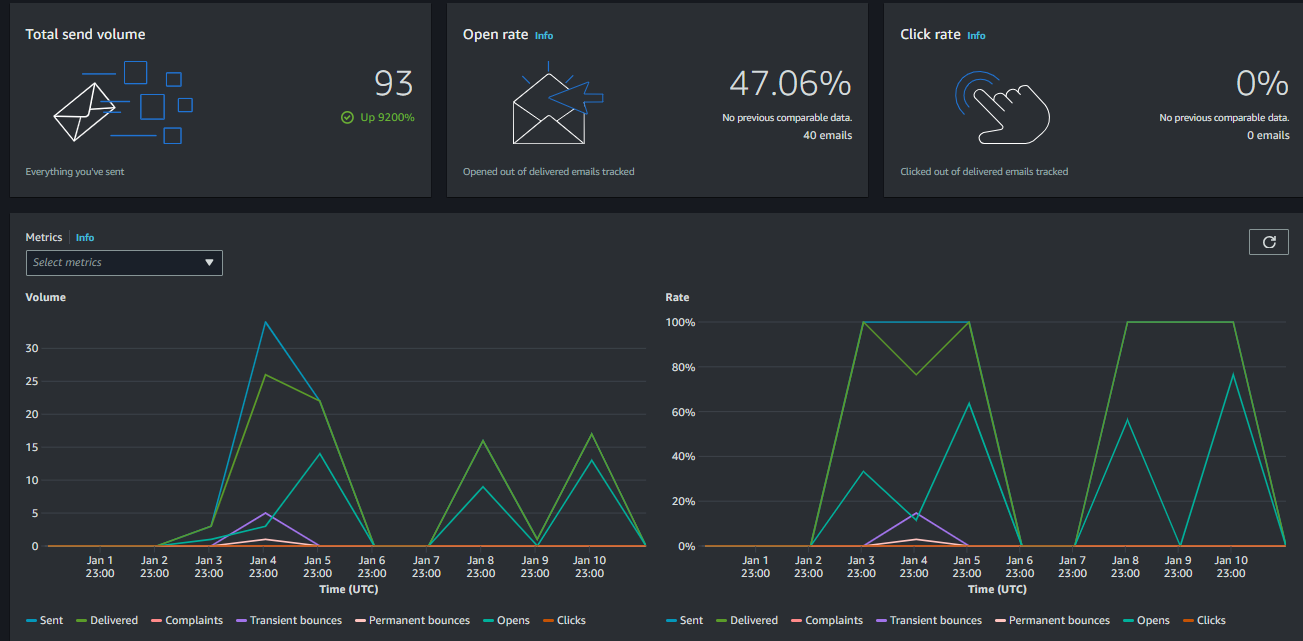
Task: Click the dropdown arrow on the metrics selector
Action: (x=209, y=262)
